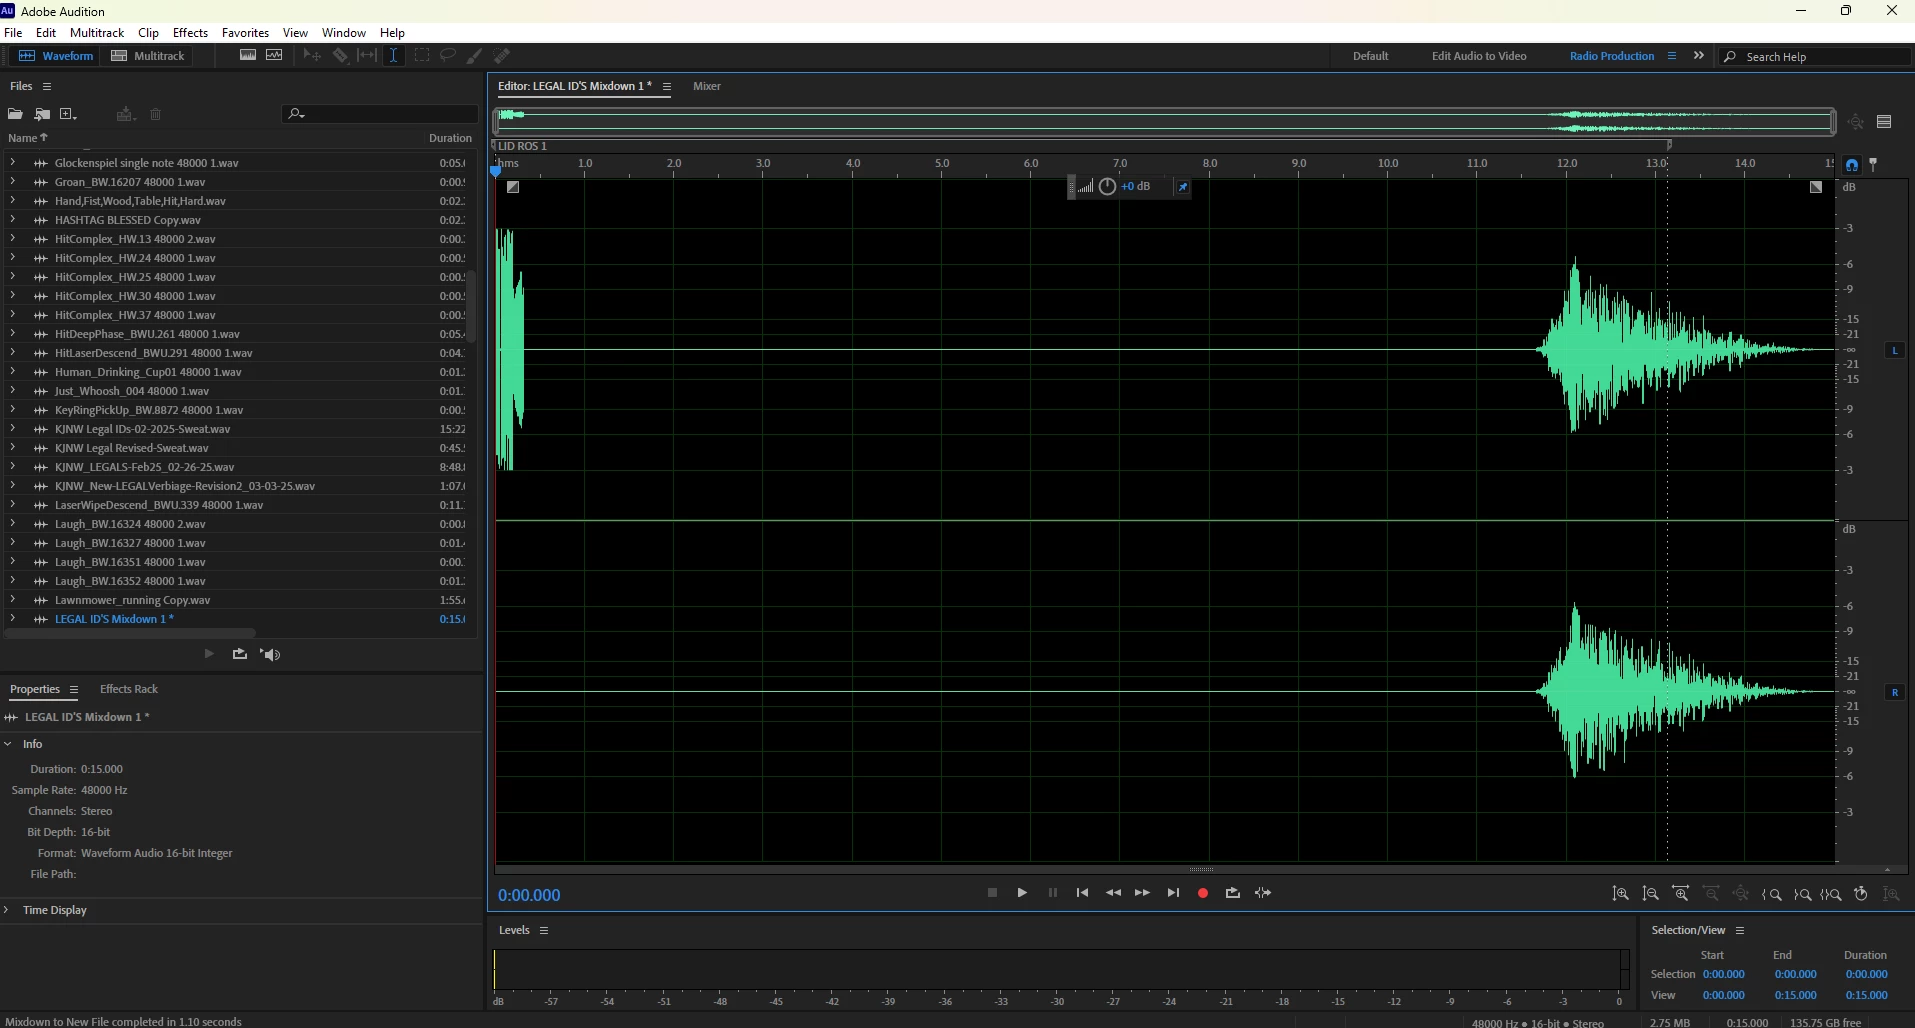Select the Slip tool
This screenshot has height=1028, width=1915.
pyautogui.click(x=367, y=56)
